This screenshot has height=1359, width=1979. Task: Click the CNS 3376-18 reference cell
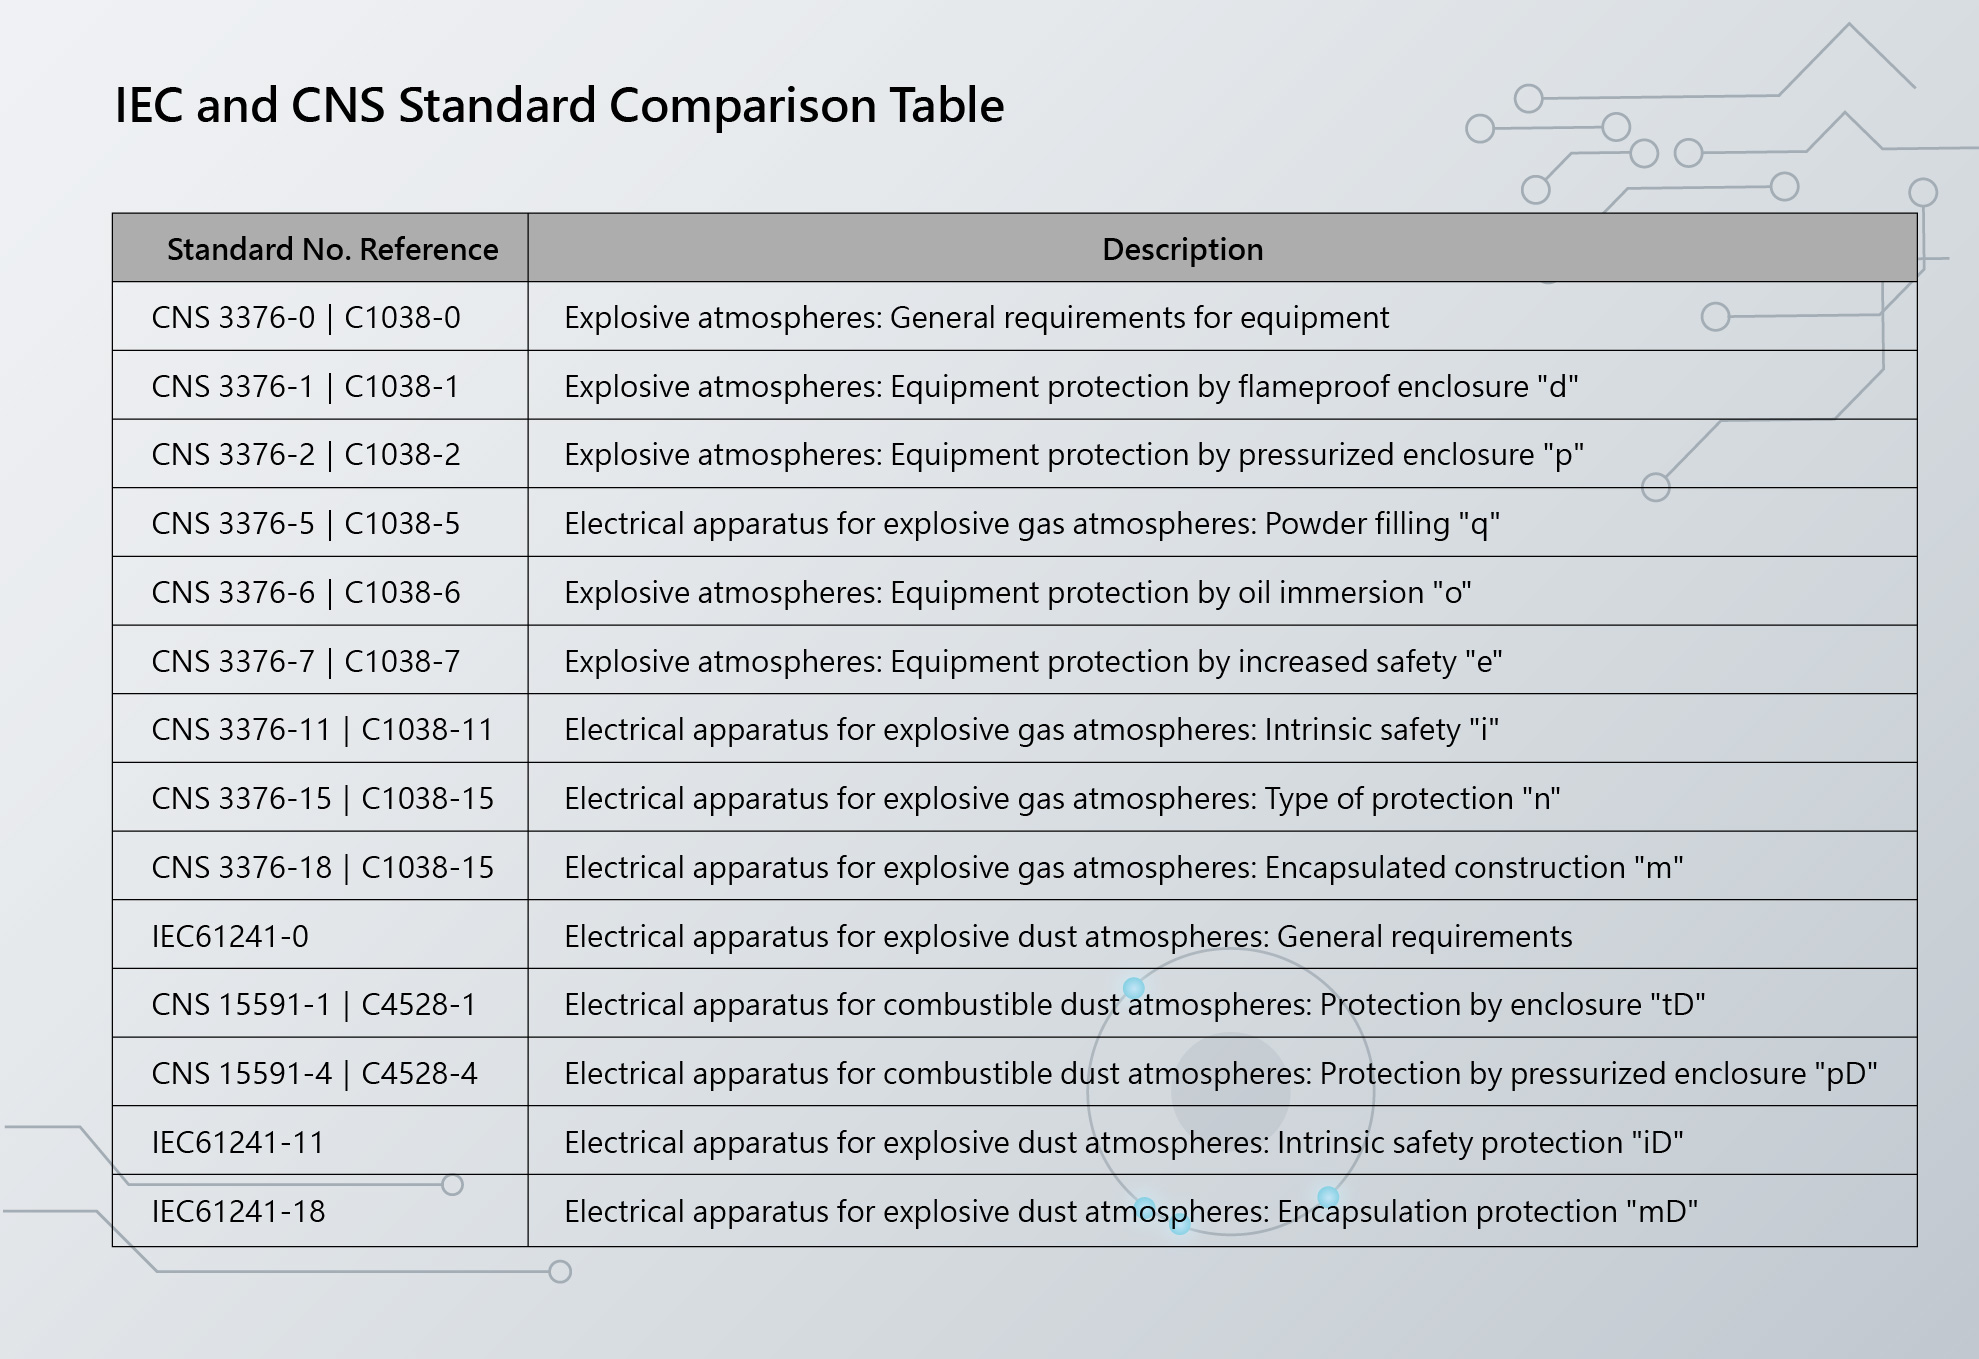point(322,868)
